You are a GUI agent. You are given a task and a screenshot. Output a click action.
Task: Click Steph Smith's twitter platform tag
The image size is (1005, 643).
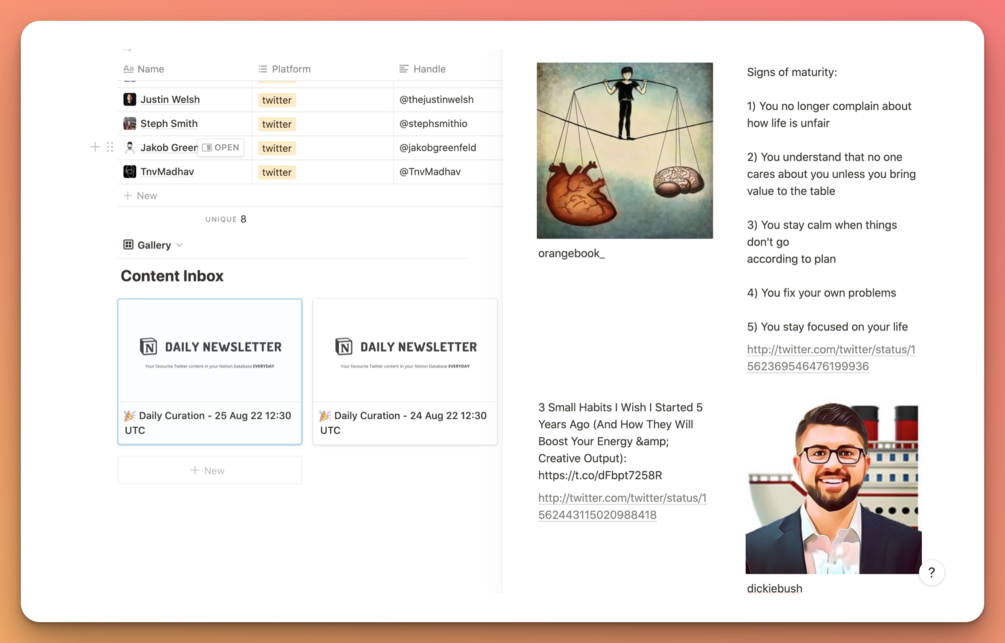coord(277,124)
